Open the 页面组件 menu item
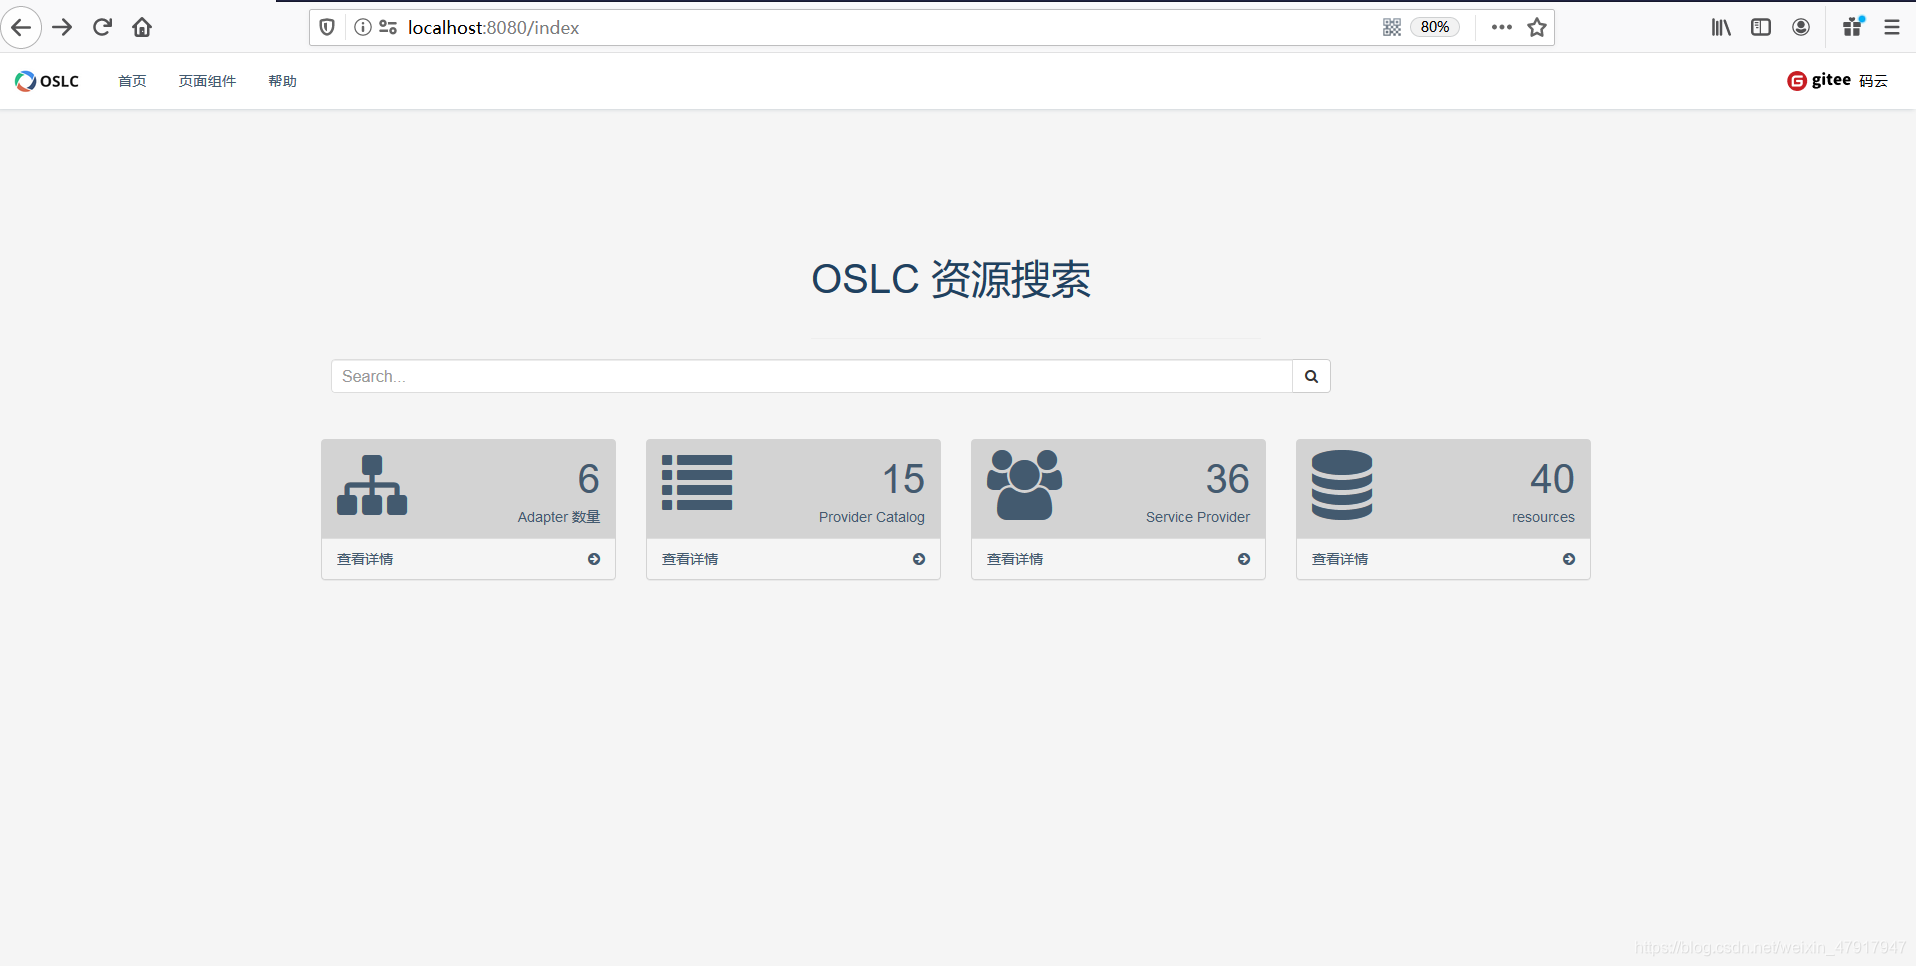 click(x=206, y=81)
